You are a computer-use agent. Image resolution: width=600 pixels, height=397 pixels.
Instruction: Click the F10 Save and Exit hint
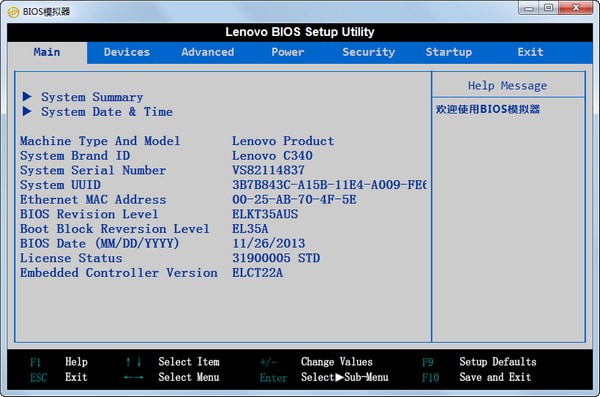476,377
